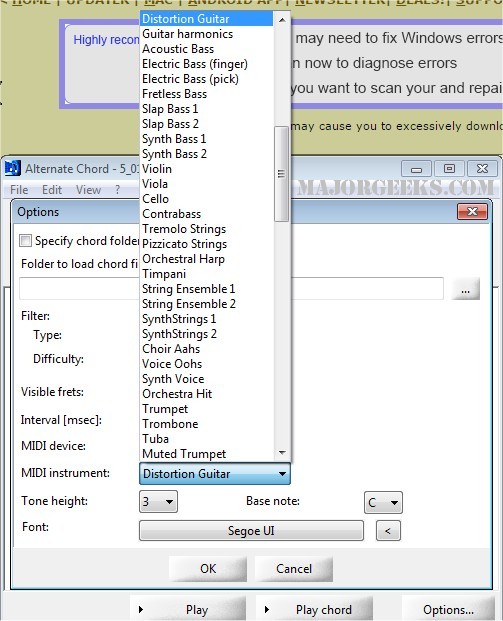Image resolution: width=503 pixels, height=621 pixels.
Task: Select Timpani instrument
Action: pyautogui.click(x=207, y=274)
